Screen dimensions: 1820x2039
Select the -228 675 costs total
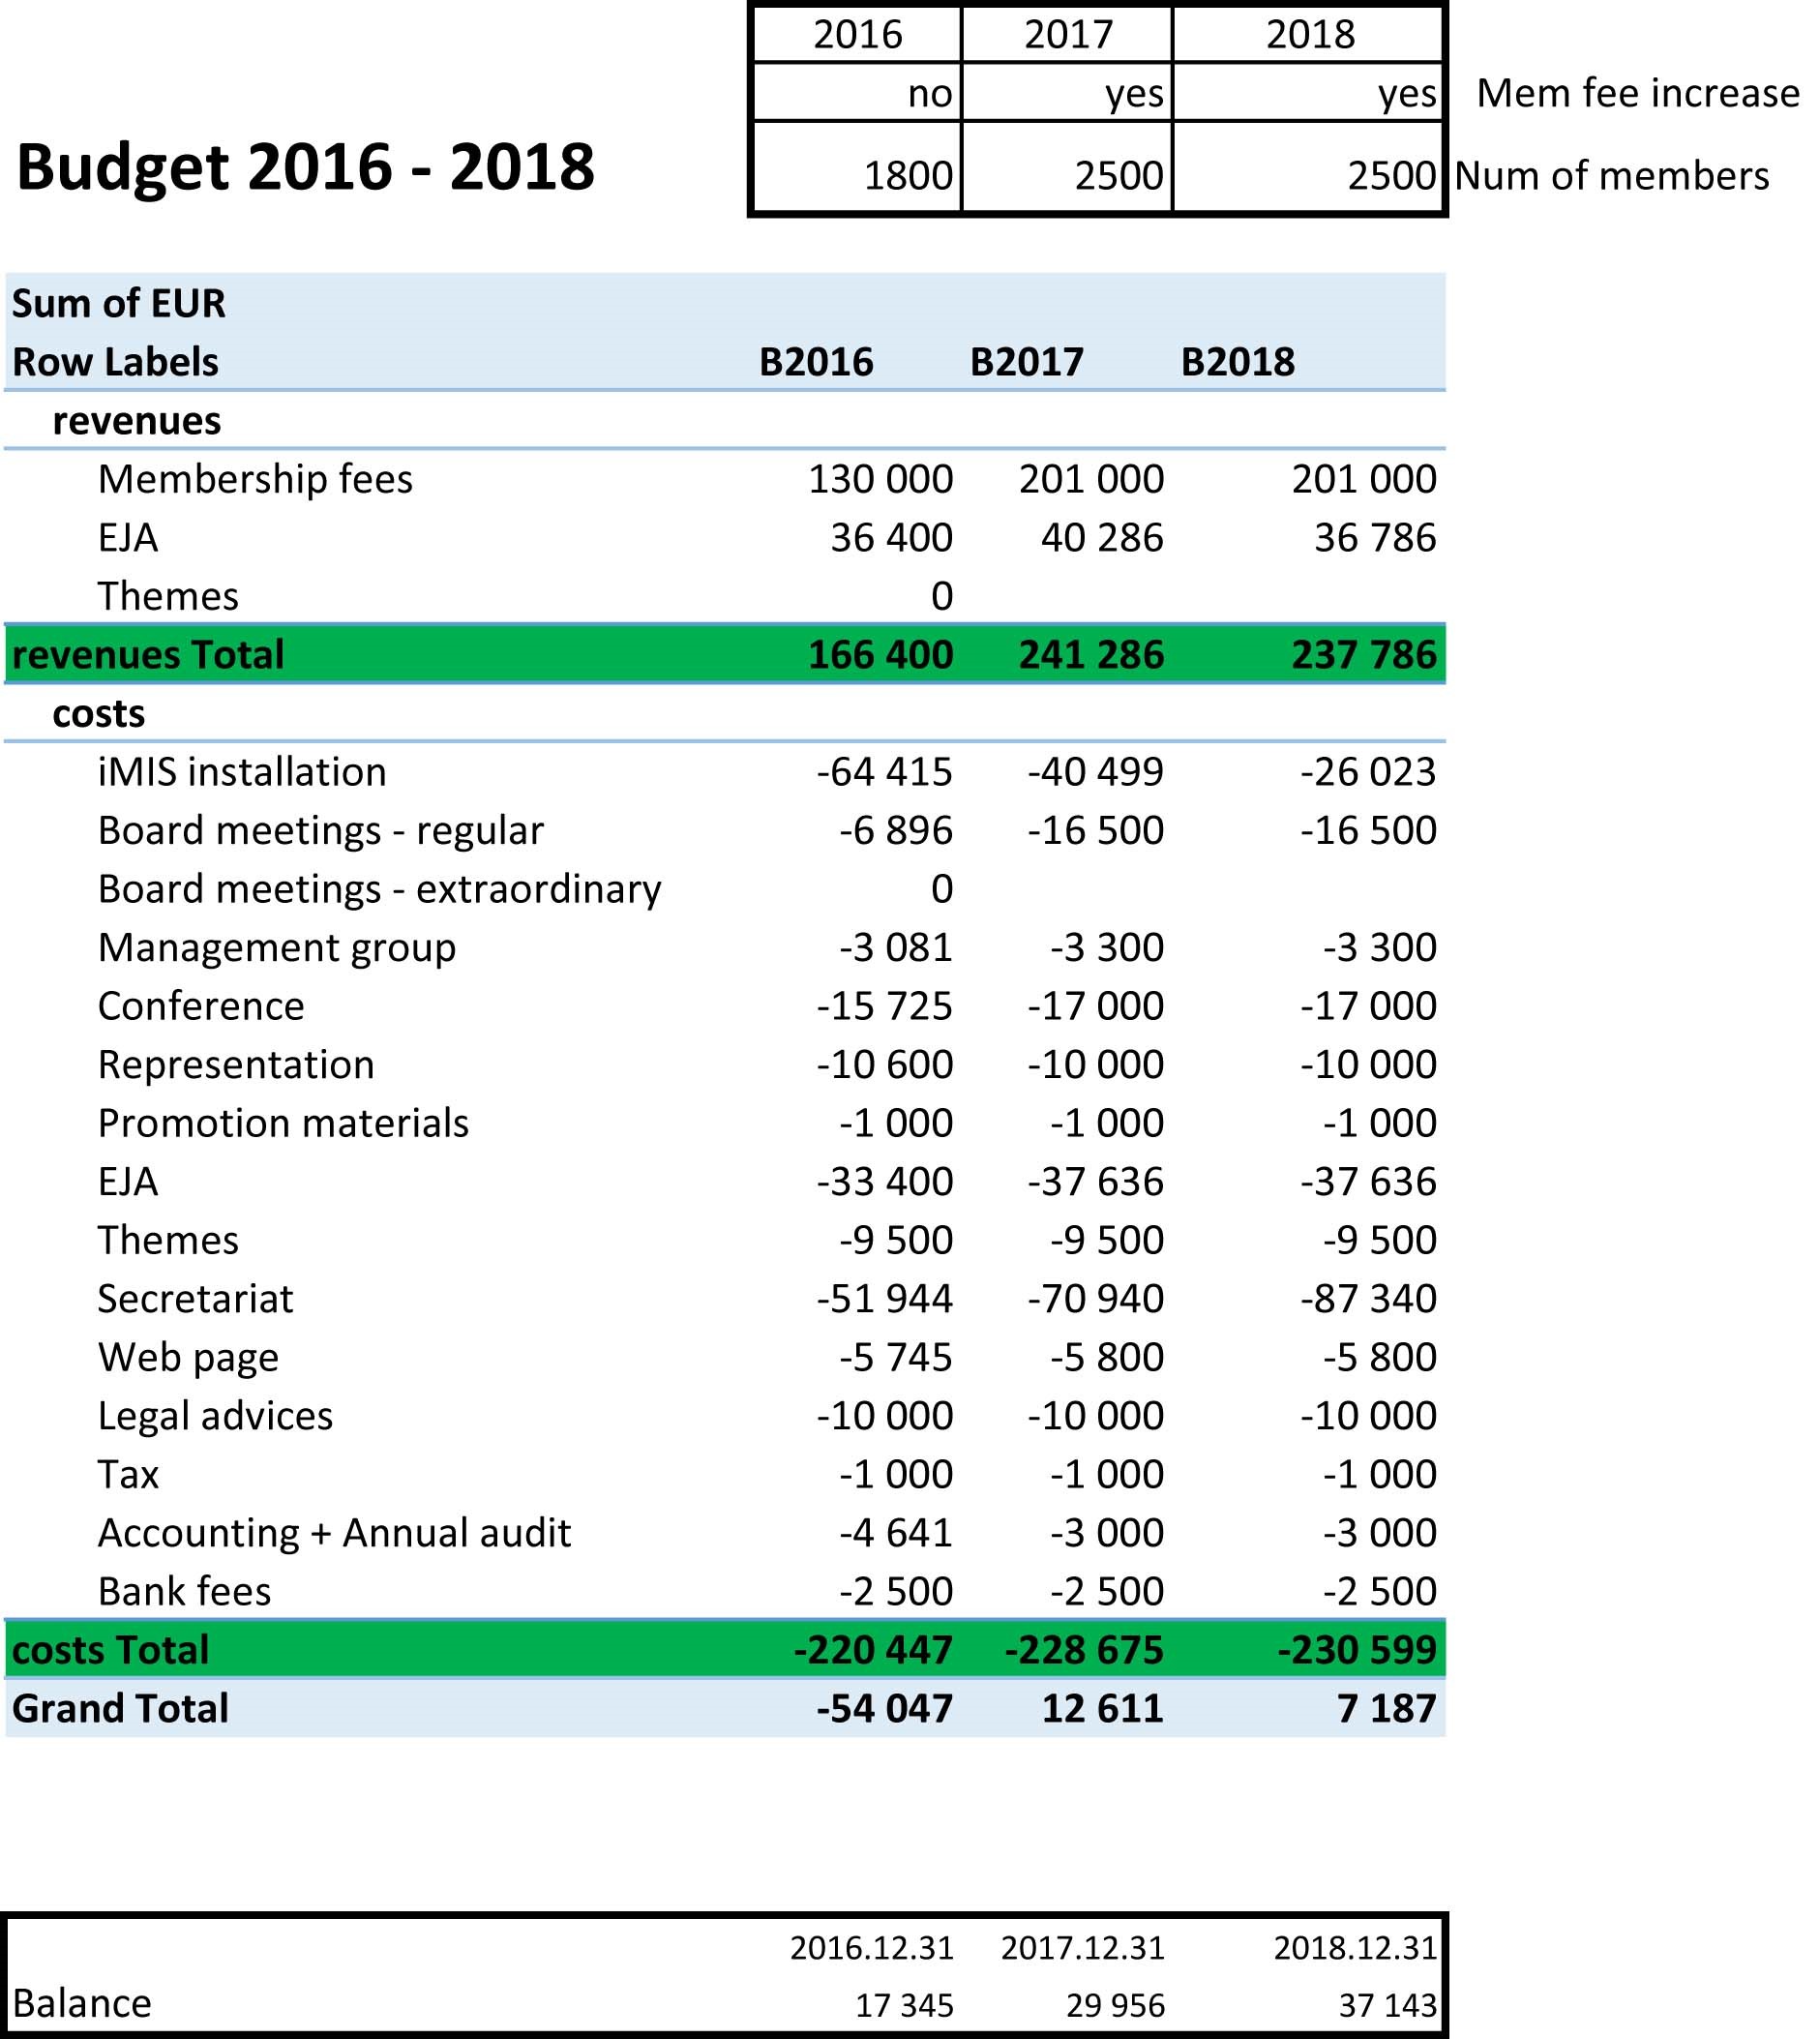point(1084,1650)
